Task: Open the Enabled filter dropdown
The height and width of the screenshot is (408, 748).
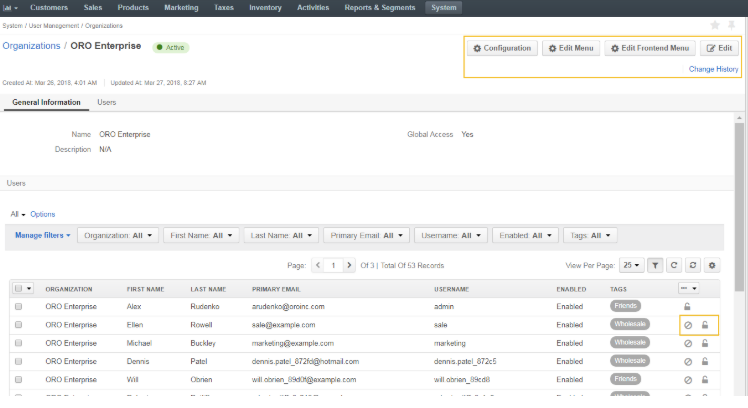Action: click(x=524, y=236)
